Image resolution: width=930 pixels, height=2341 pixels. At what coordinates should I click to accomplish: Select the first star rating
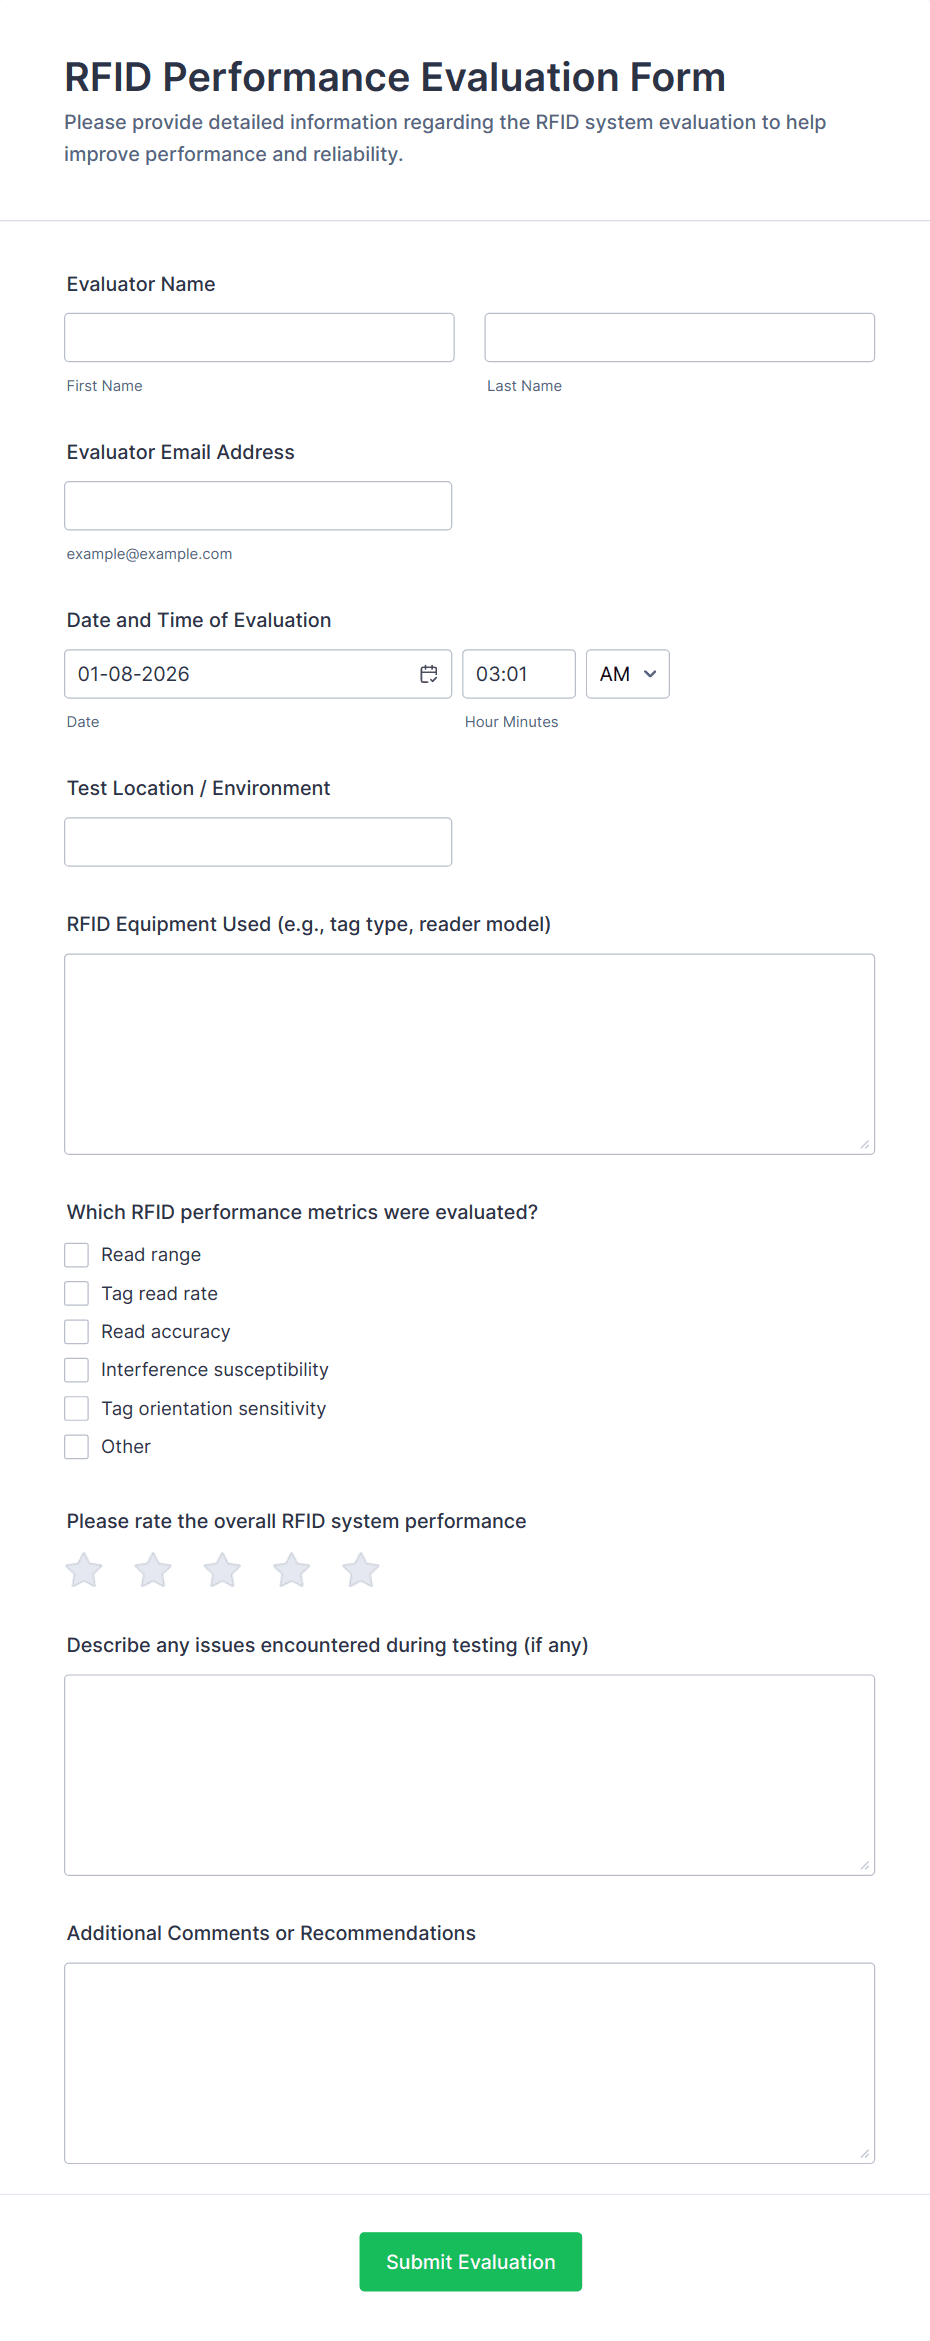83,1569
